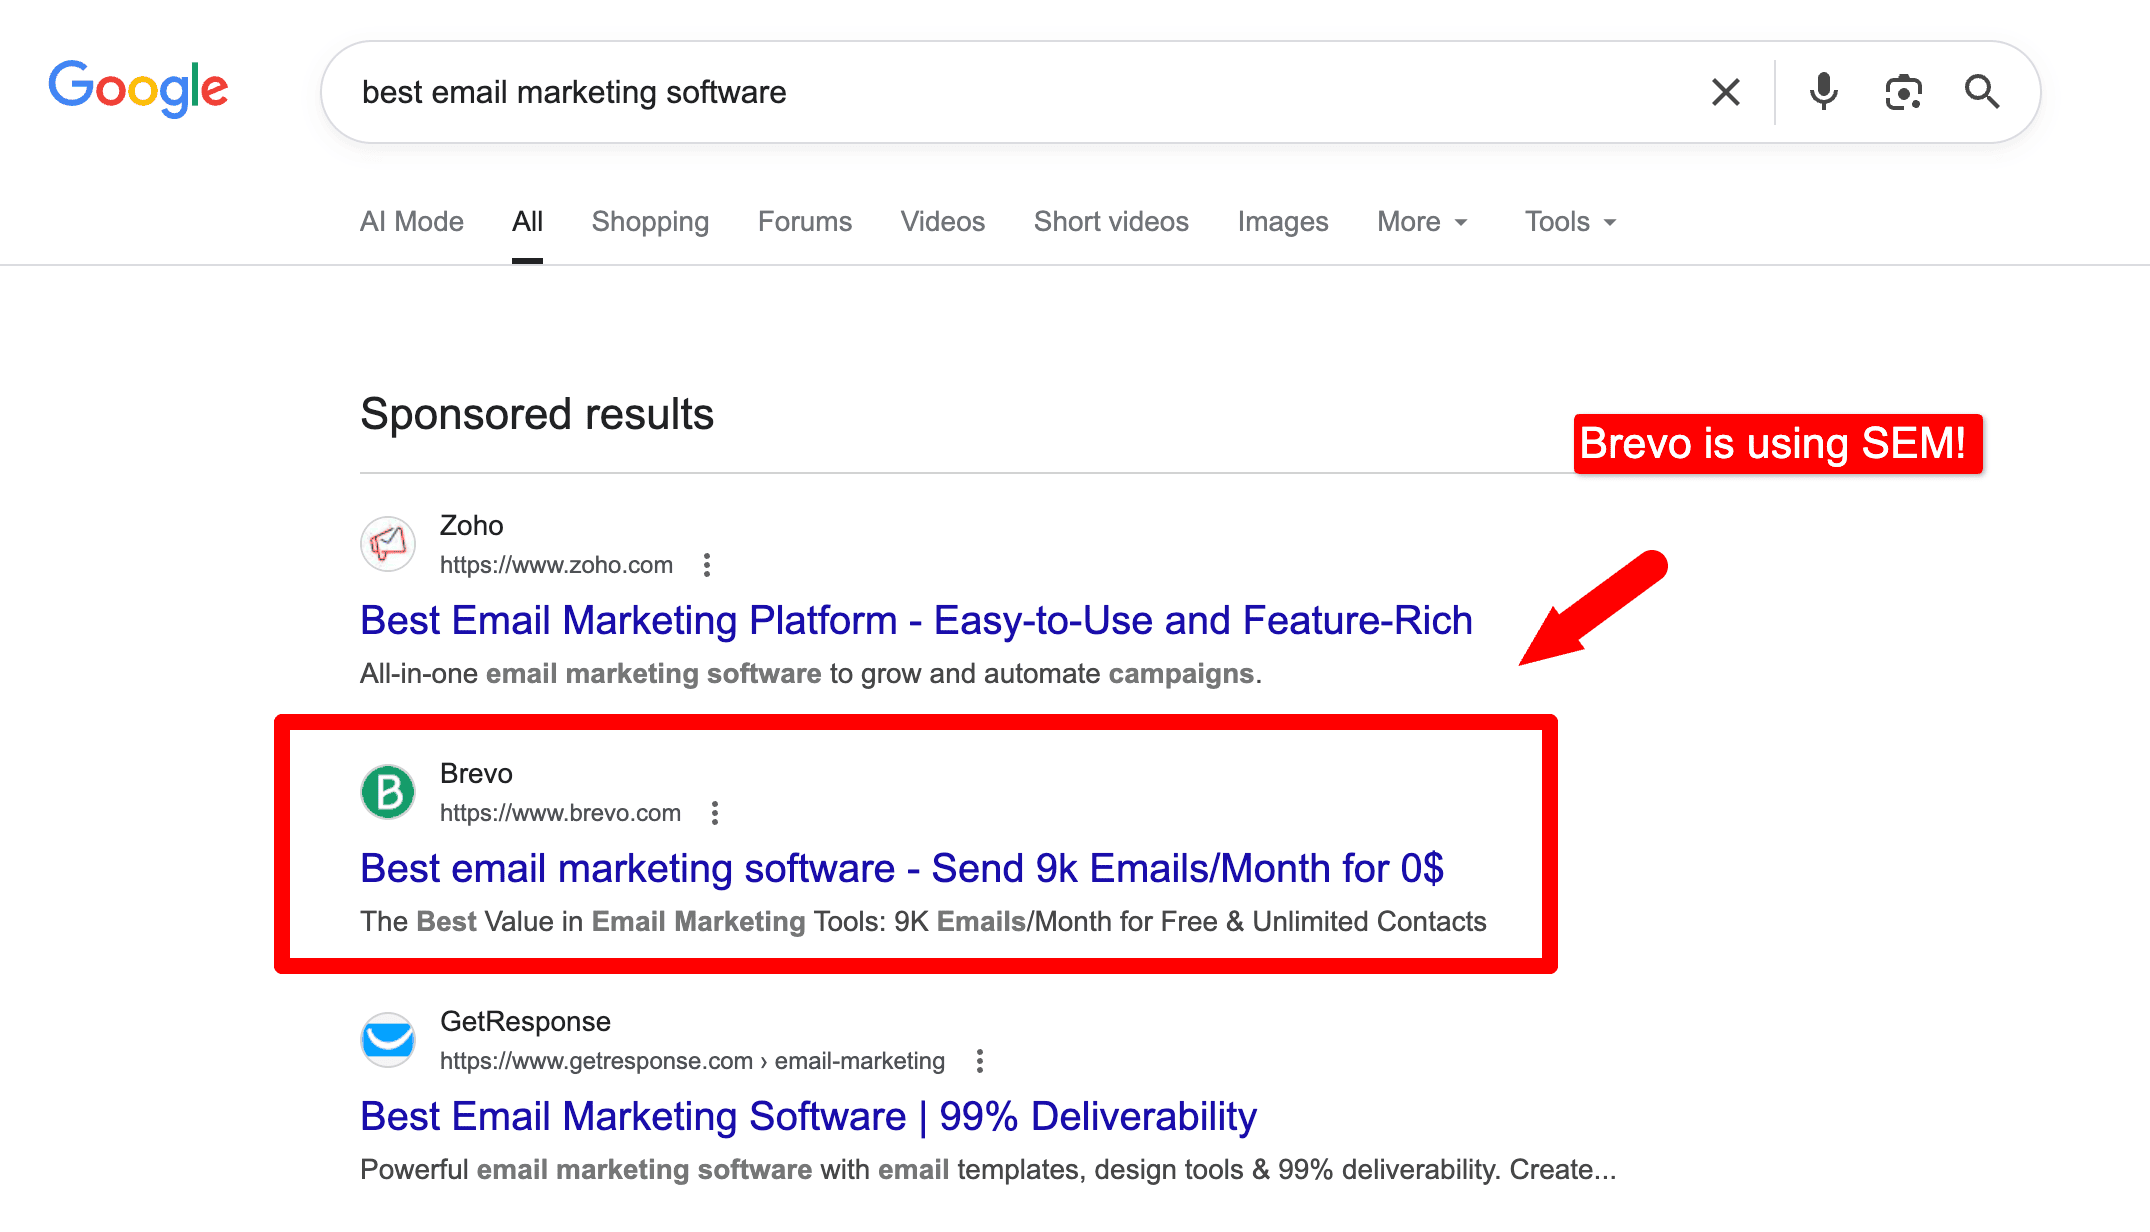The width and height of the screenshot is (2150, 1232).
Task: Open three-dot menu beside brevo.com URL
Action: (715, 813)
